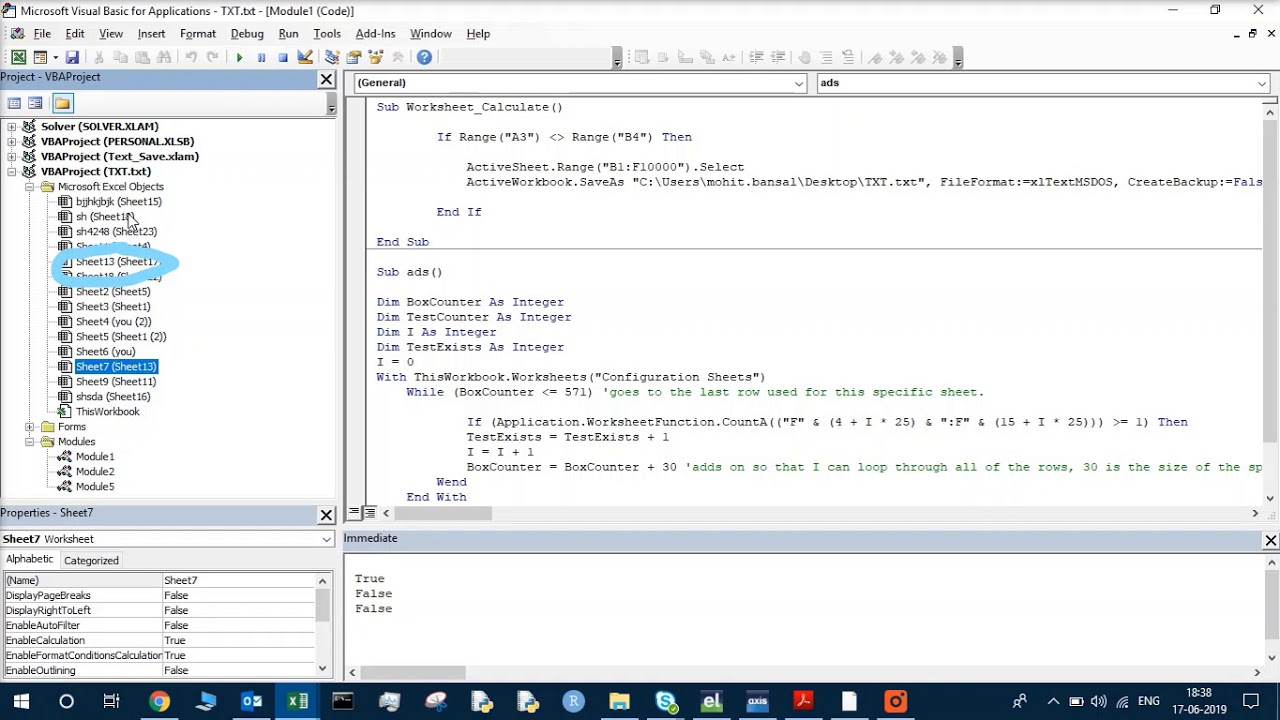
Task: Click the Immediate window horizontal scrollbar thumb
Action: tap(413, 672)
